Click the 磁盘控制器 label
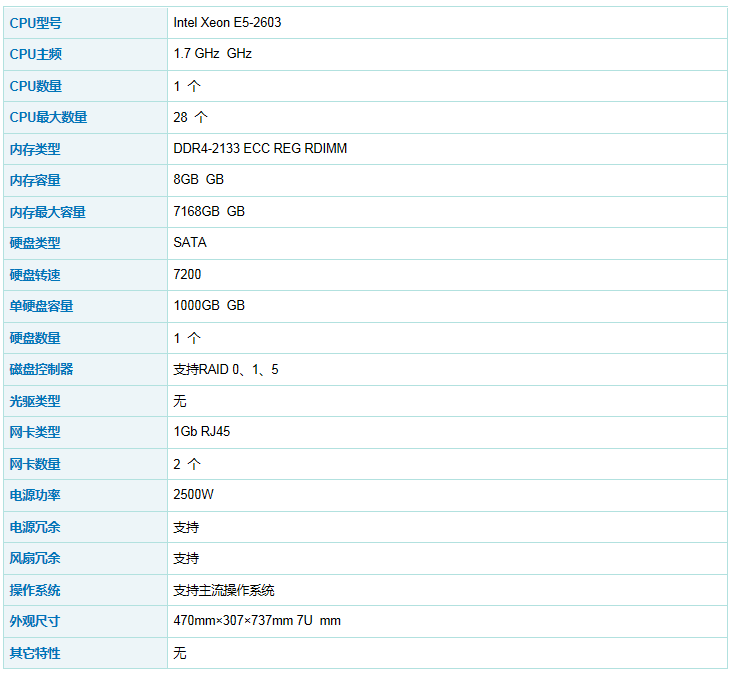 tap(41, 369)
